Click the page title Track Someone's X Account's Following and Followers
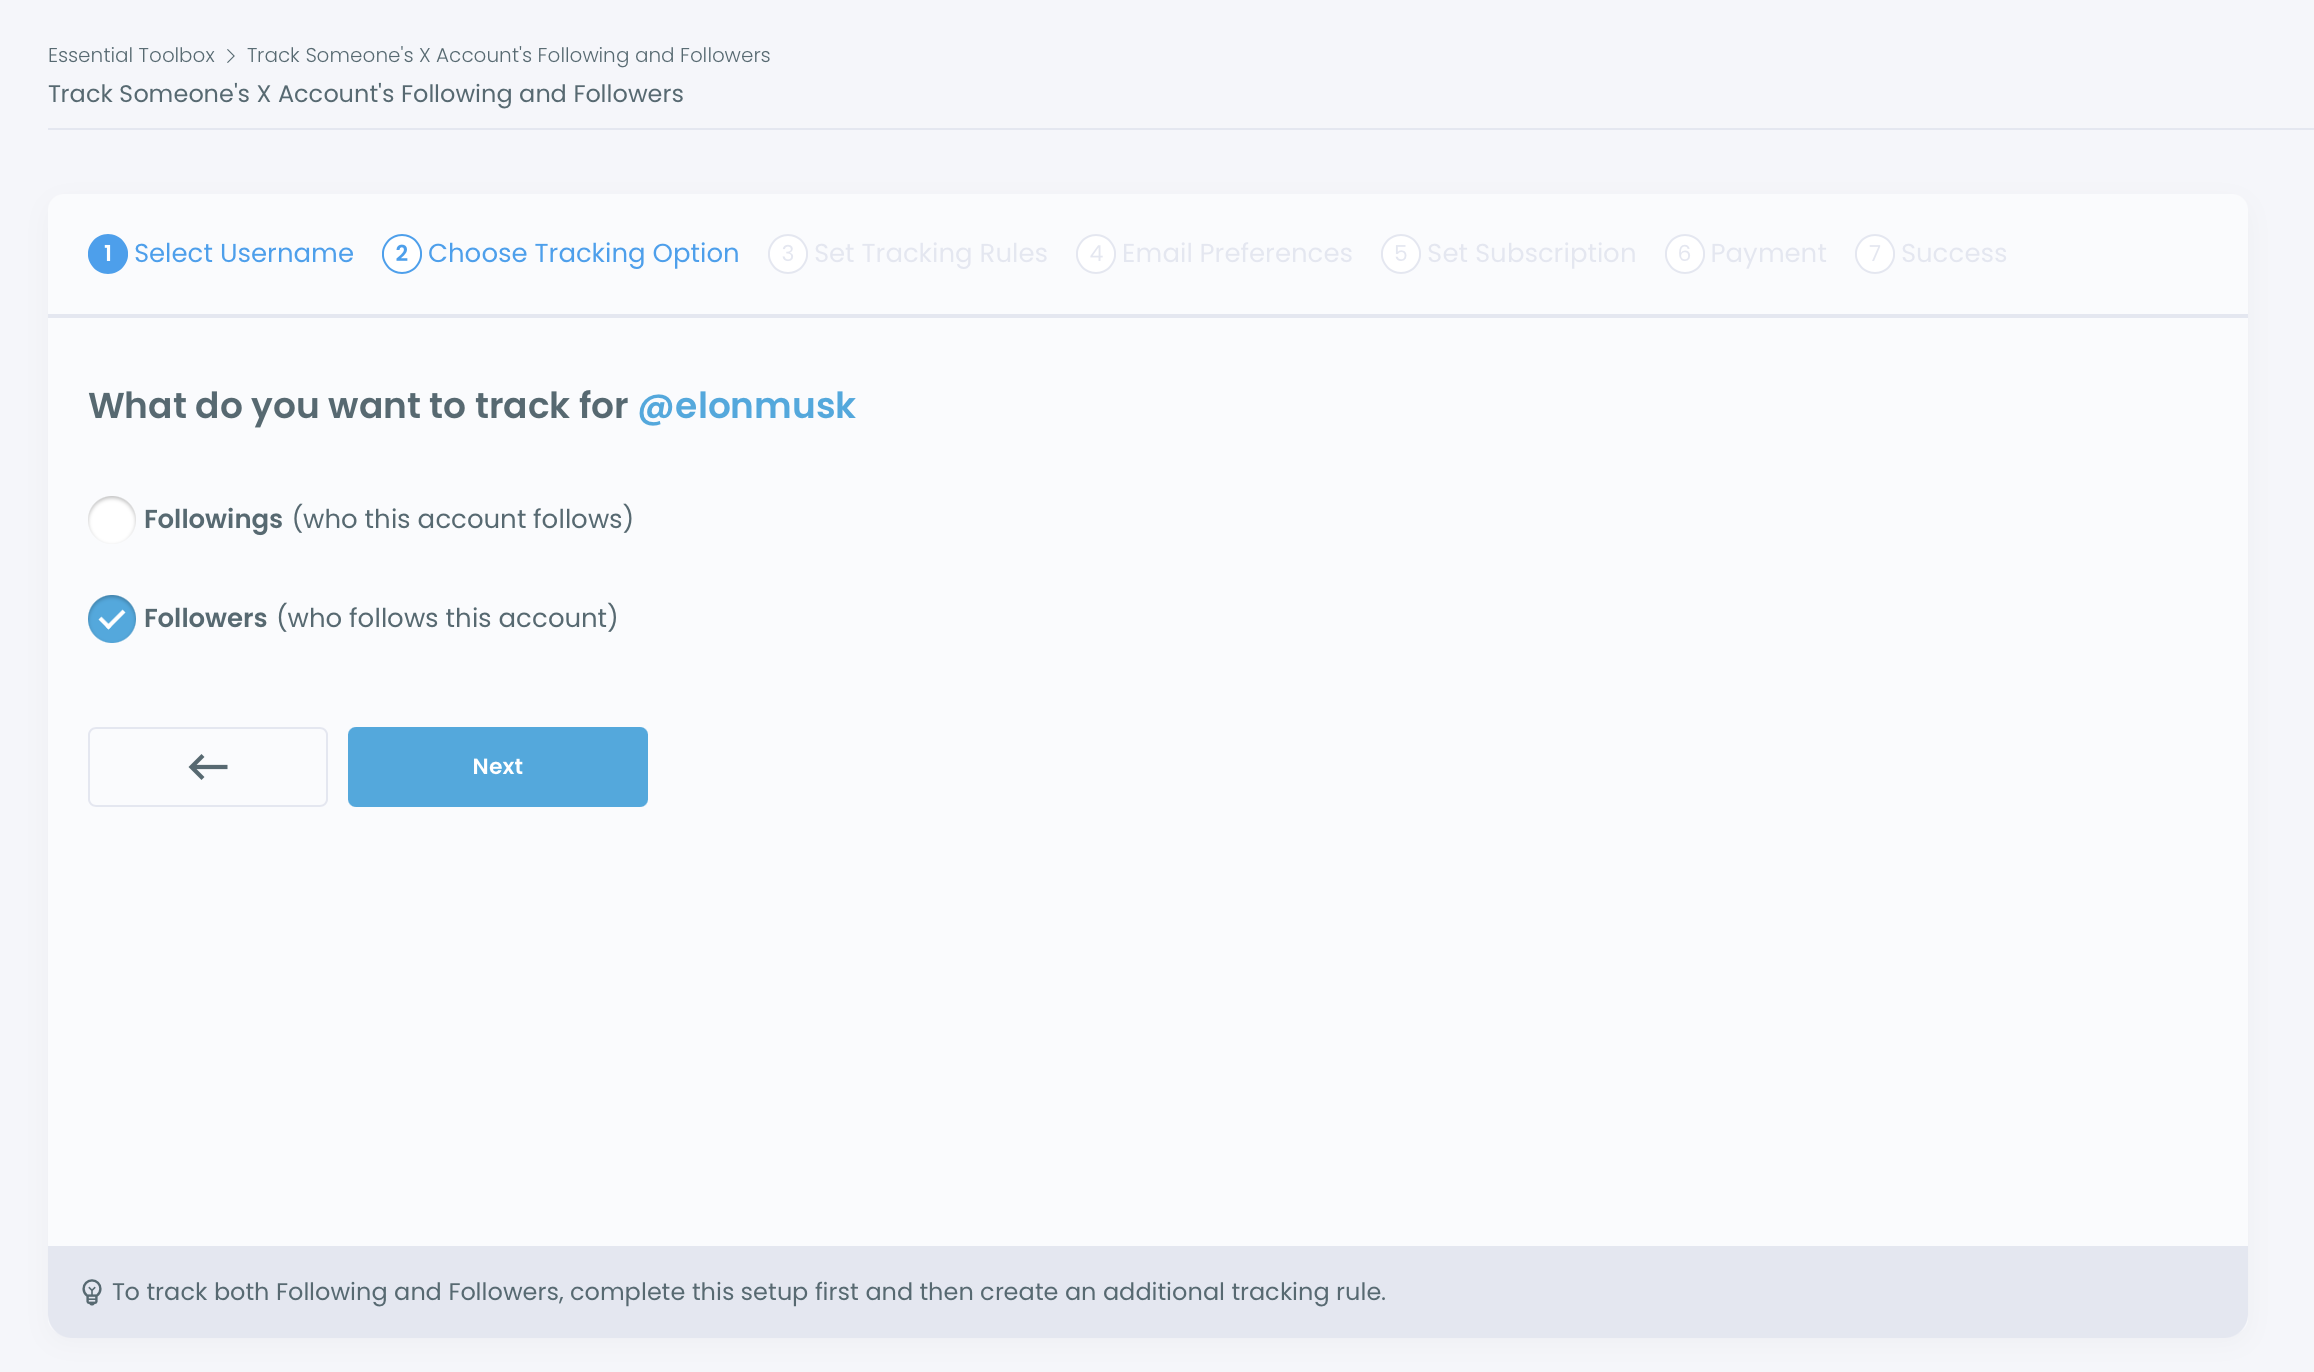The height and width of the screenshot is (1372, 2314). [x=366, y=94]
